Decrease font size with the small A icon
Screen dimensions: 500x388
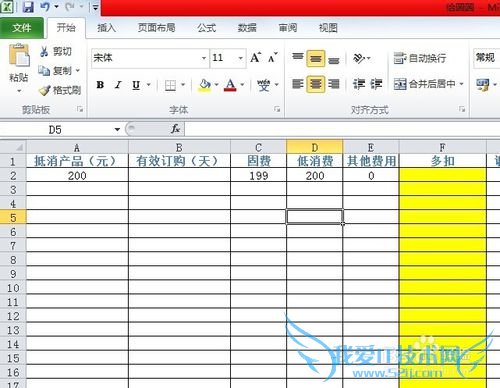point(273,58)
